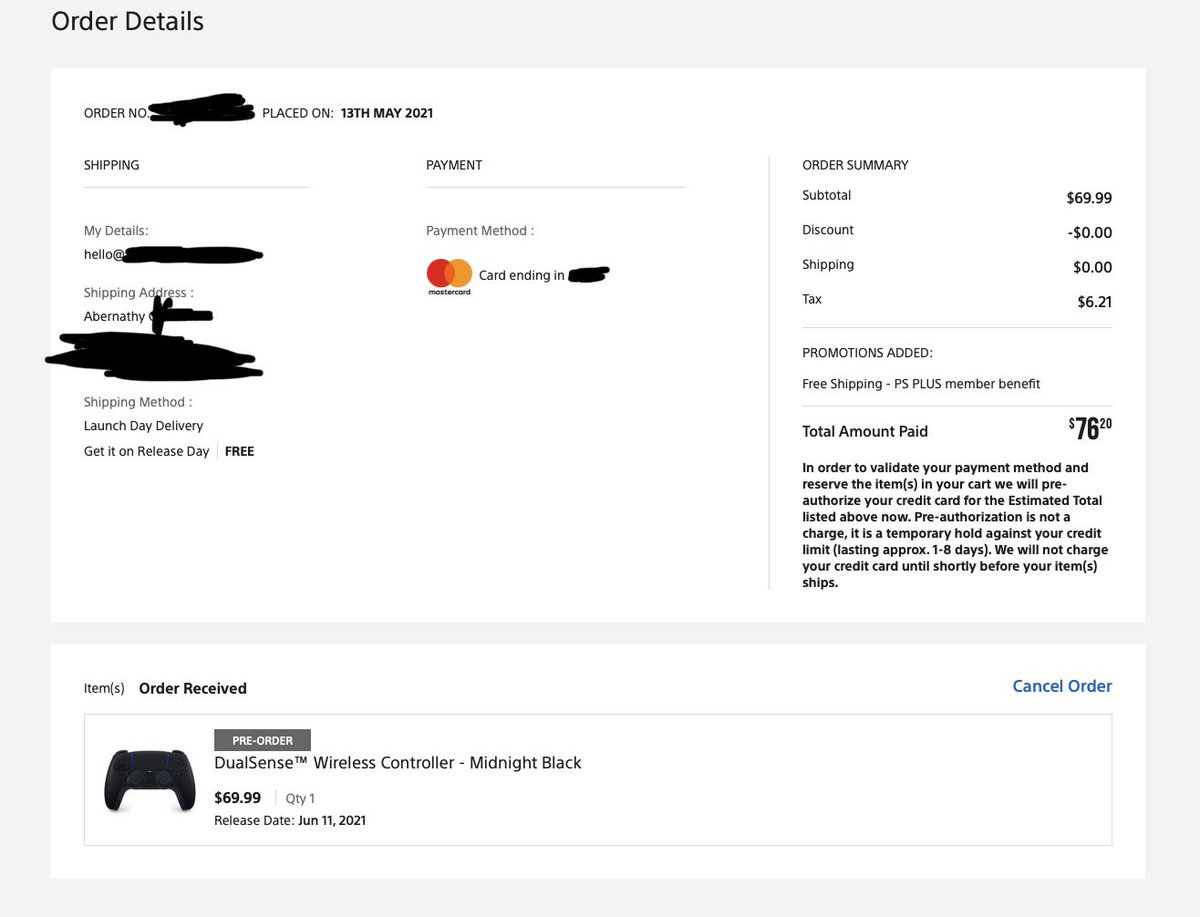Click the Card ending in text
This screenshot has width=1200, height=917.
coord(522,275)
